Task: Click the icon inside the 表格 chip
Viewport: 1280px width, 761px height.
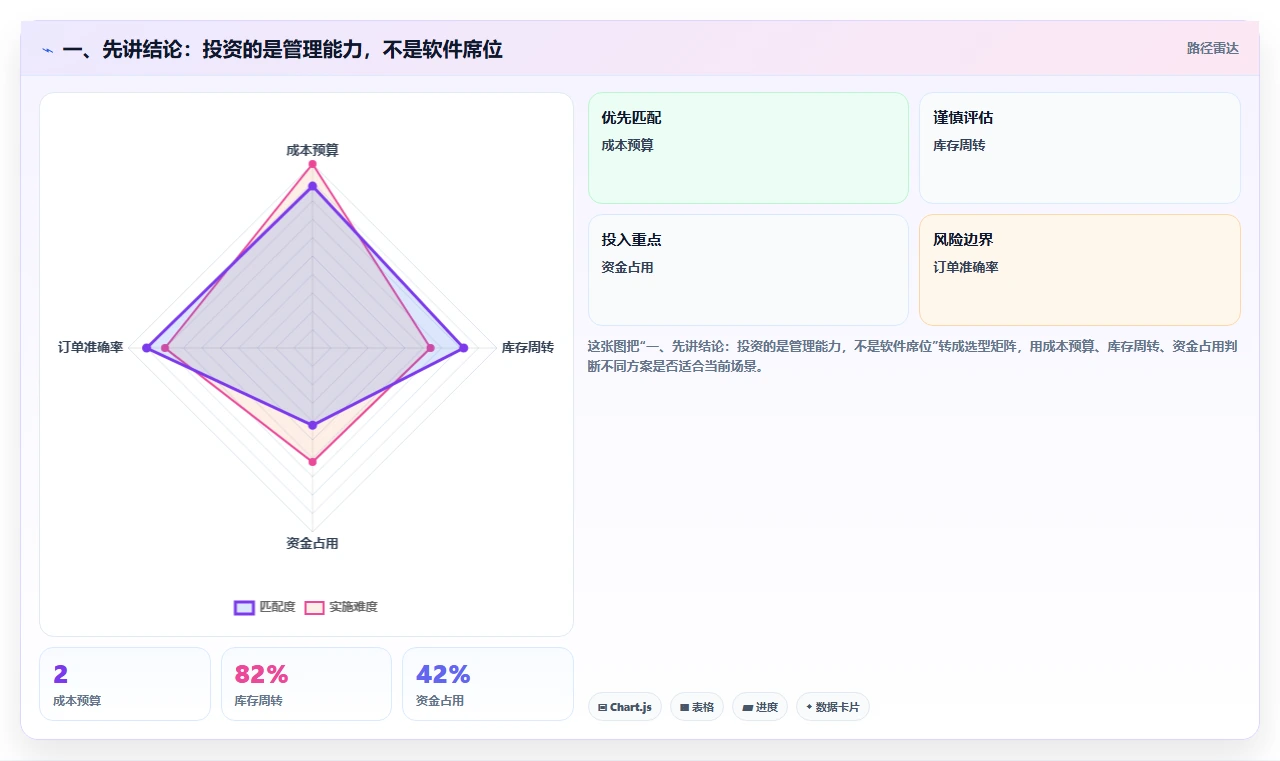Action: pos(684,707)
